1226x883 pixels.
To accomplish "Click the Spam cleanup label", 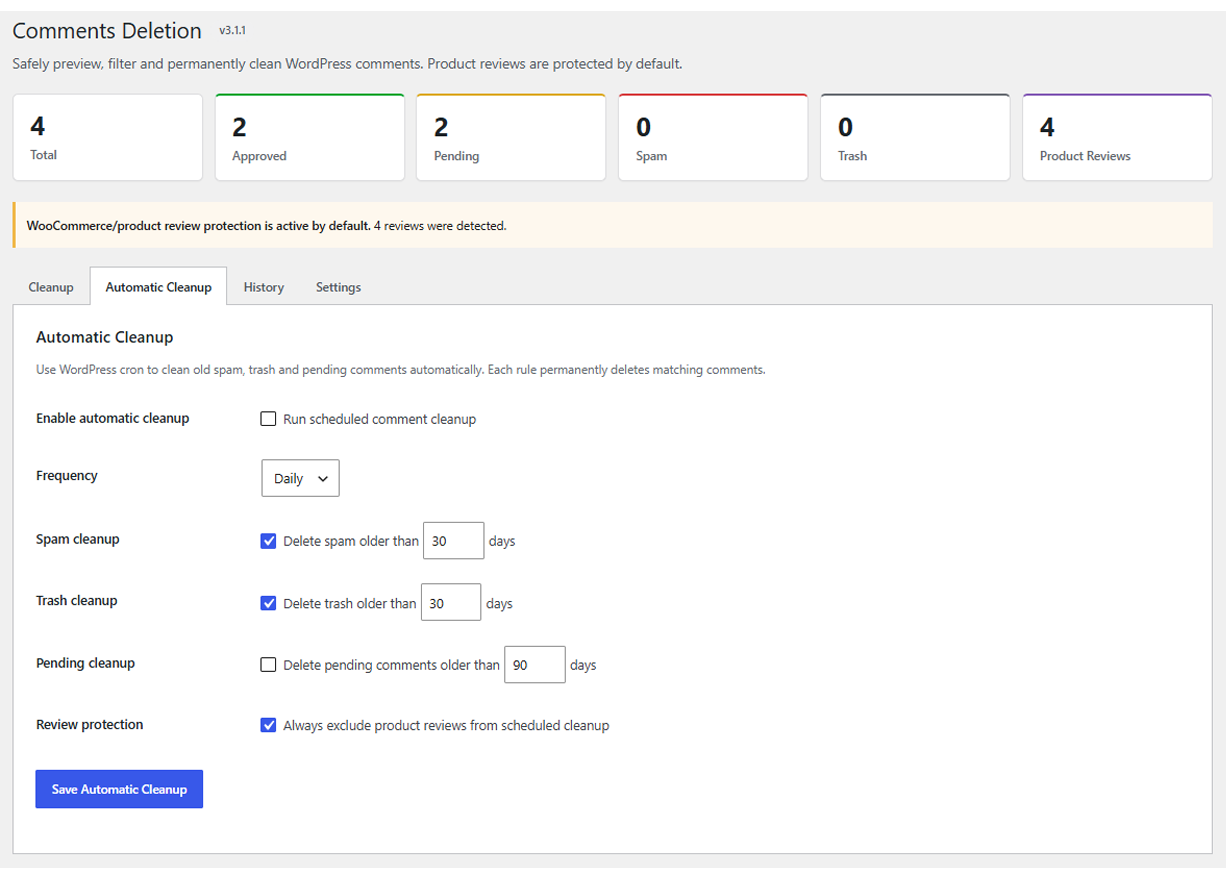I will [78, 539].
